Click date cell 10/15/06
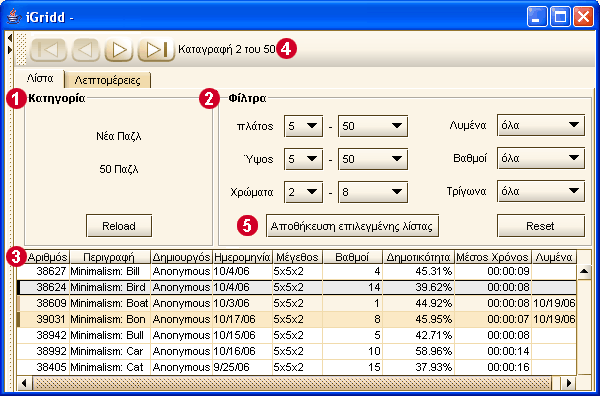 click(234, 336)
